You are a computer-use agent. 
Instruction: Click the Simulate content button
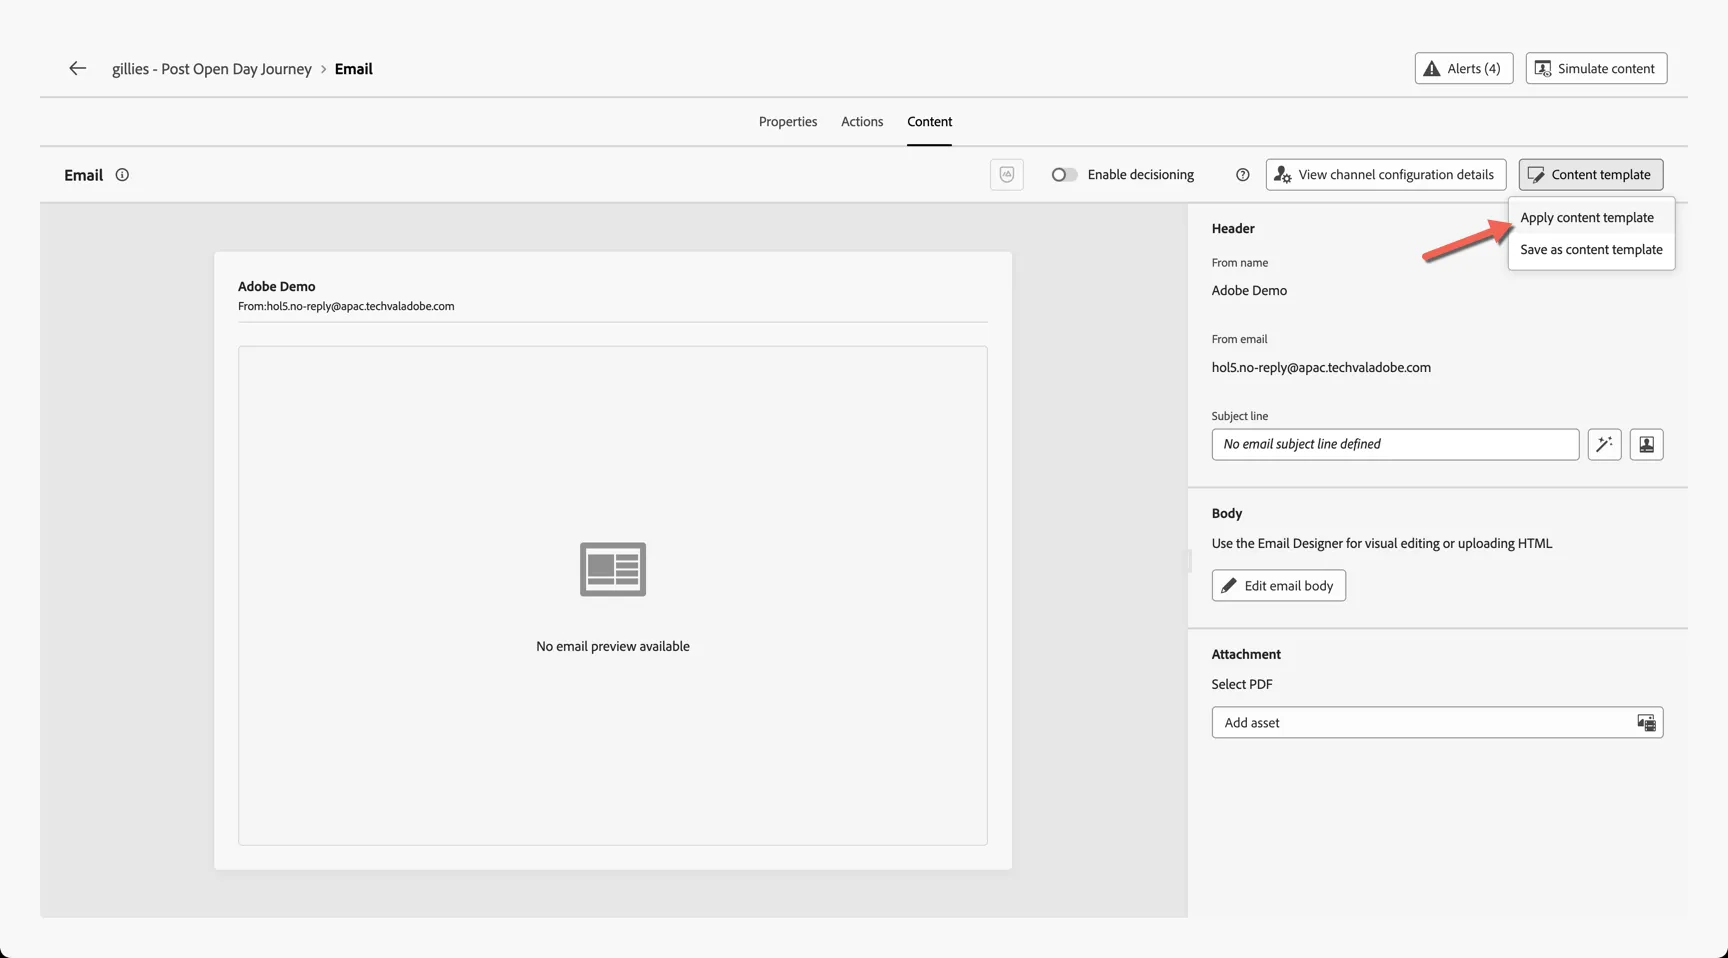click(x=1596, y=68)
